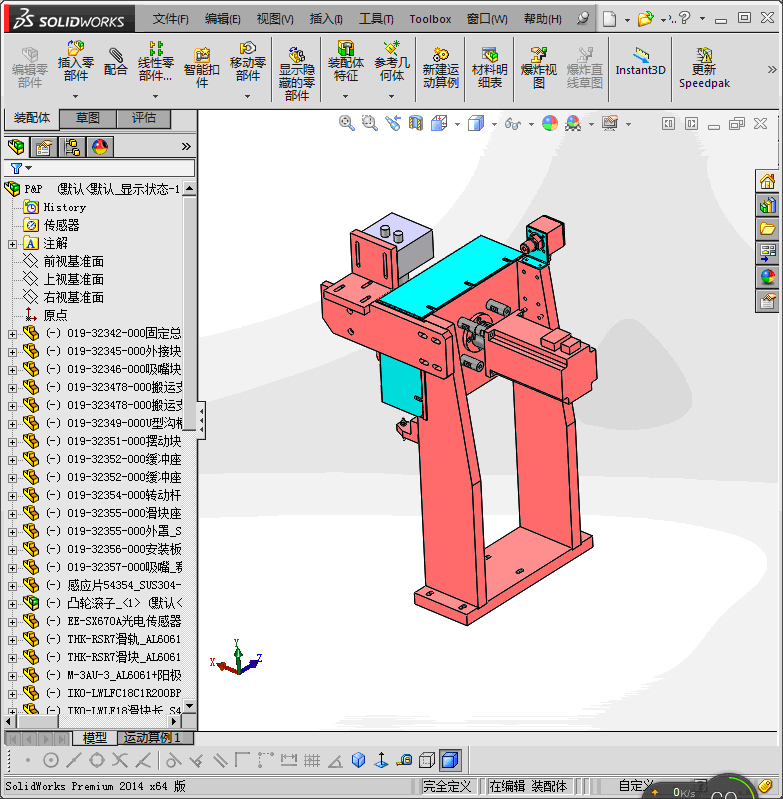Open Bill of Materials (材料明细表)
783x799 pixels.
coord(490,68)
